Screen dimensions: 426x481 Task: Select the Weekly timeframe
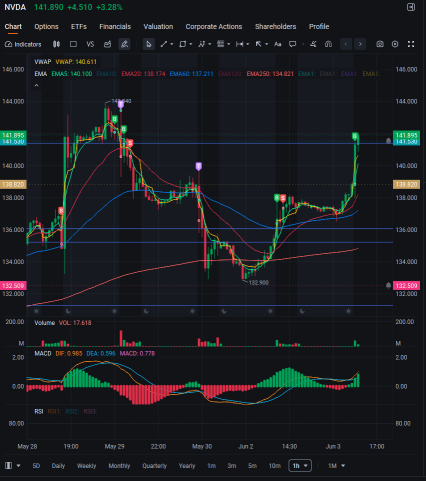(86, 466)
